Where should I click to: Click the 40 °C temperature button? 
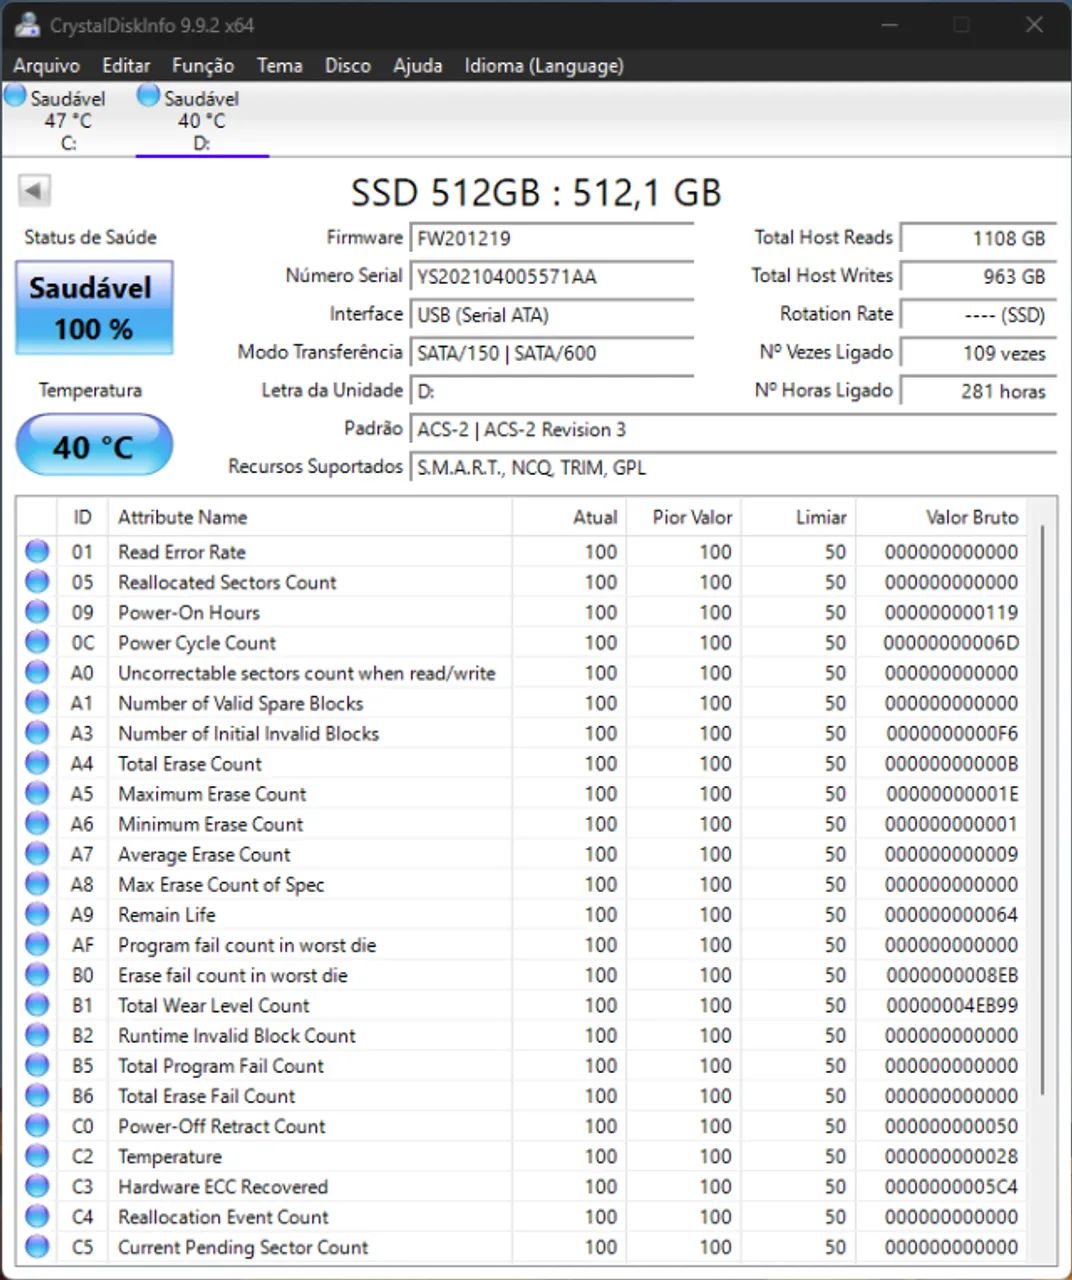94,445
